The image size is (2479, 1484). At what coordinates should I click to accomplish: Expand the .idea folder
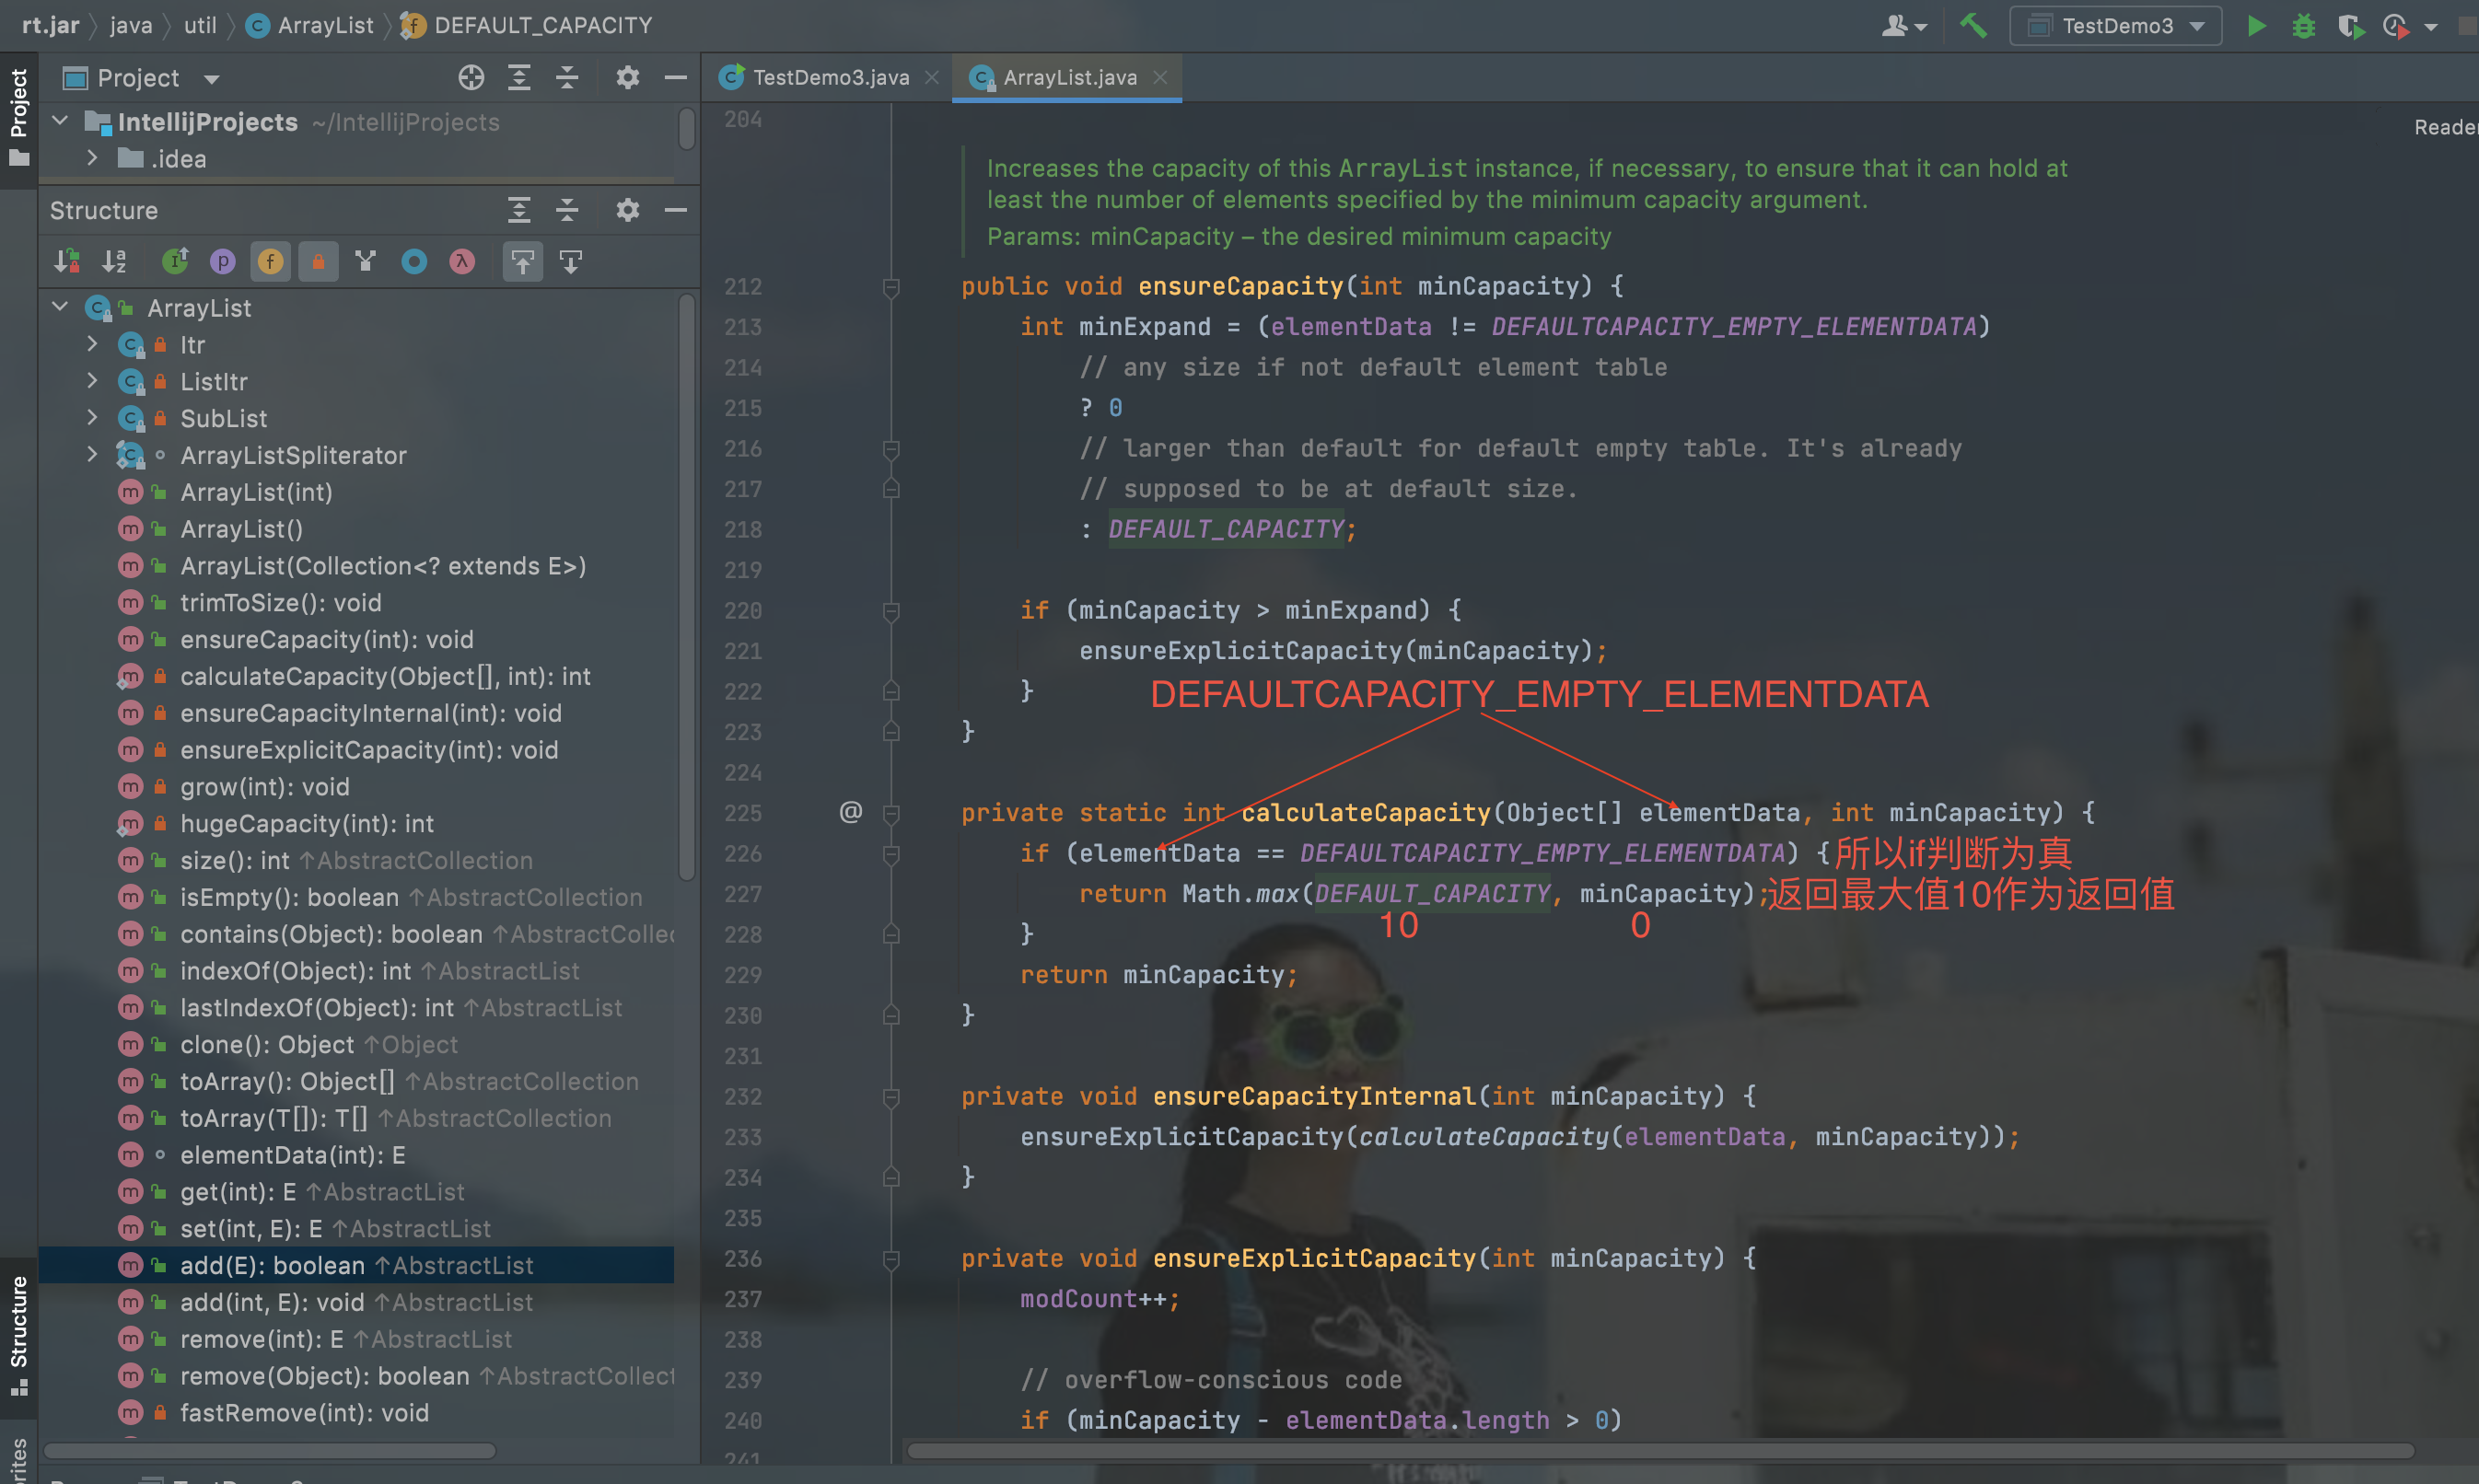(92, 158)
